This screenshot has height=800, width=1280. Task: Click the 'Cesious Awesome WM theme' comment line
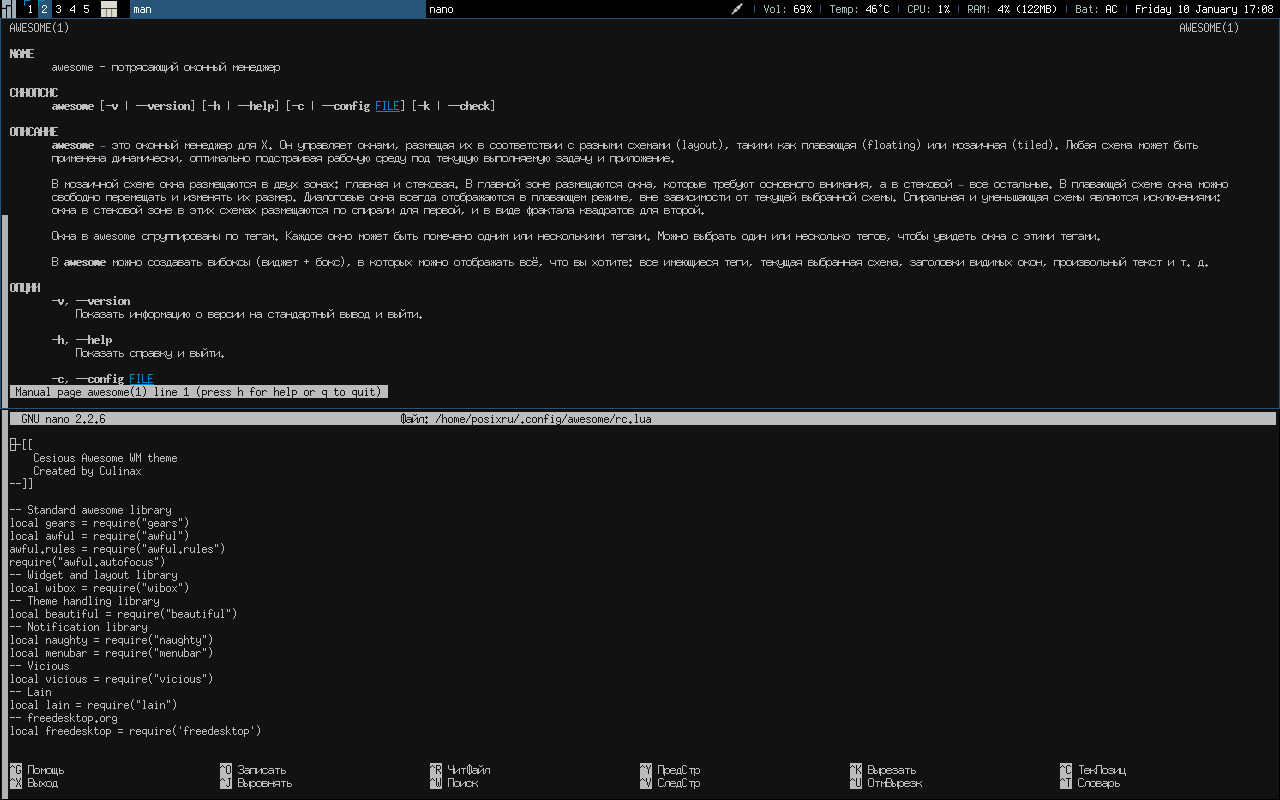tap(105, 458)
